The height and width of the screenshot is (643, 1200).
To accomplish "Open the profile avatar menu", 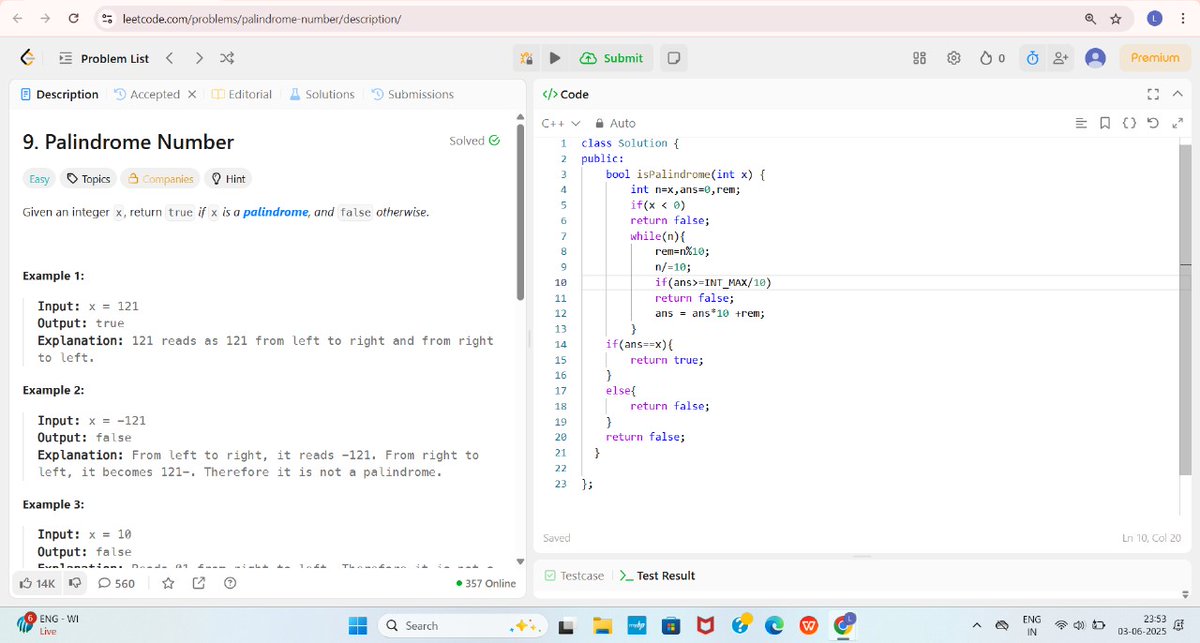I will point(1095,58).
